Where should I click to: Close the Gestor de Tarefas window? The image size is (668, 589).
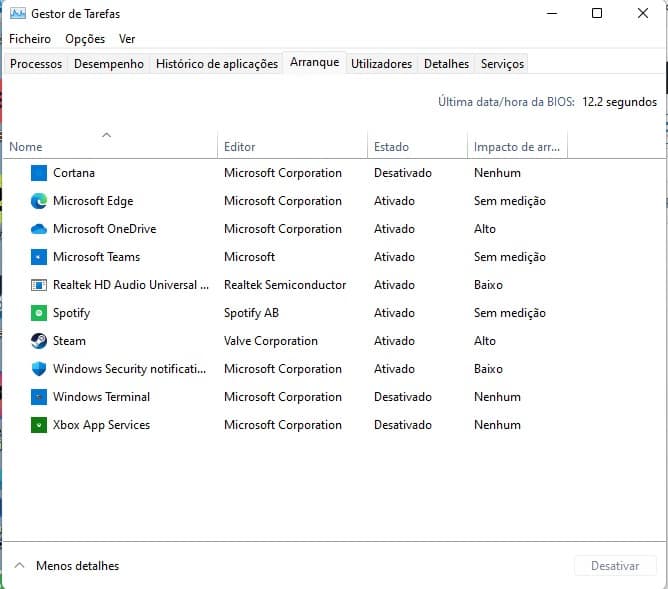point(643,13)
